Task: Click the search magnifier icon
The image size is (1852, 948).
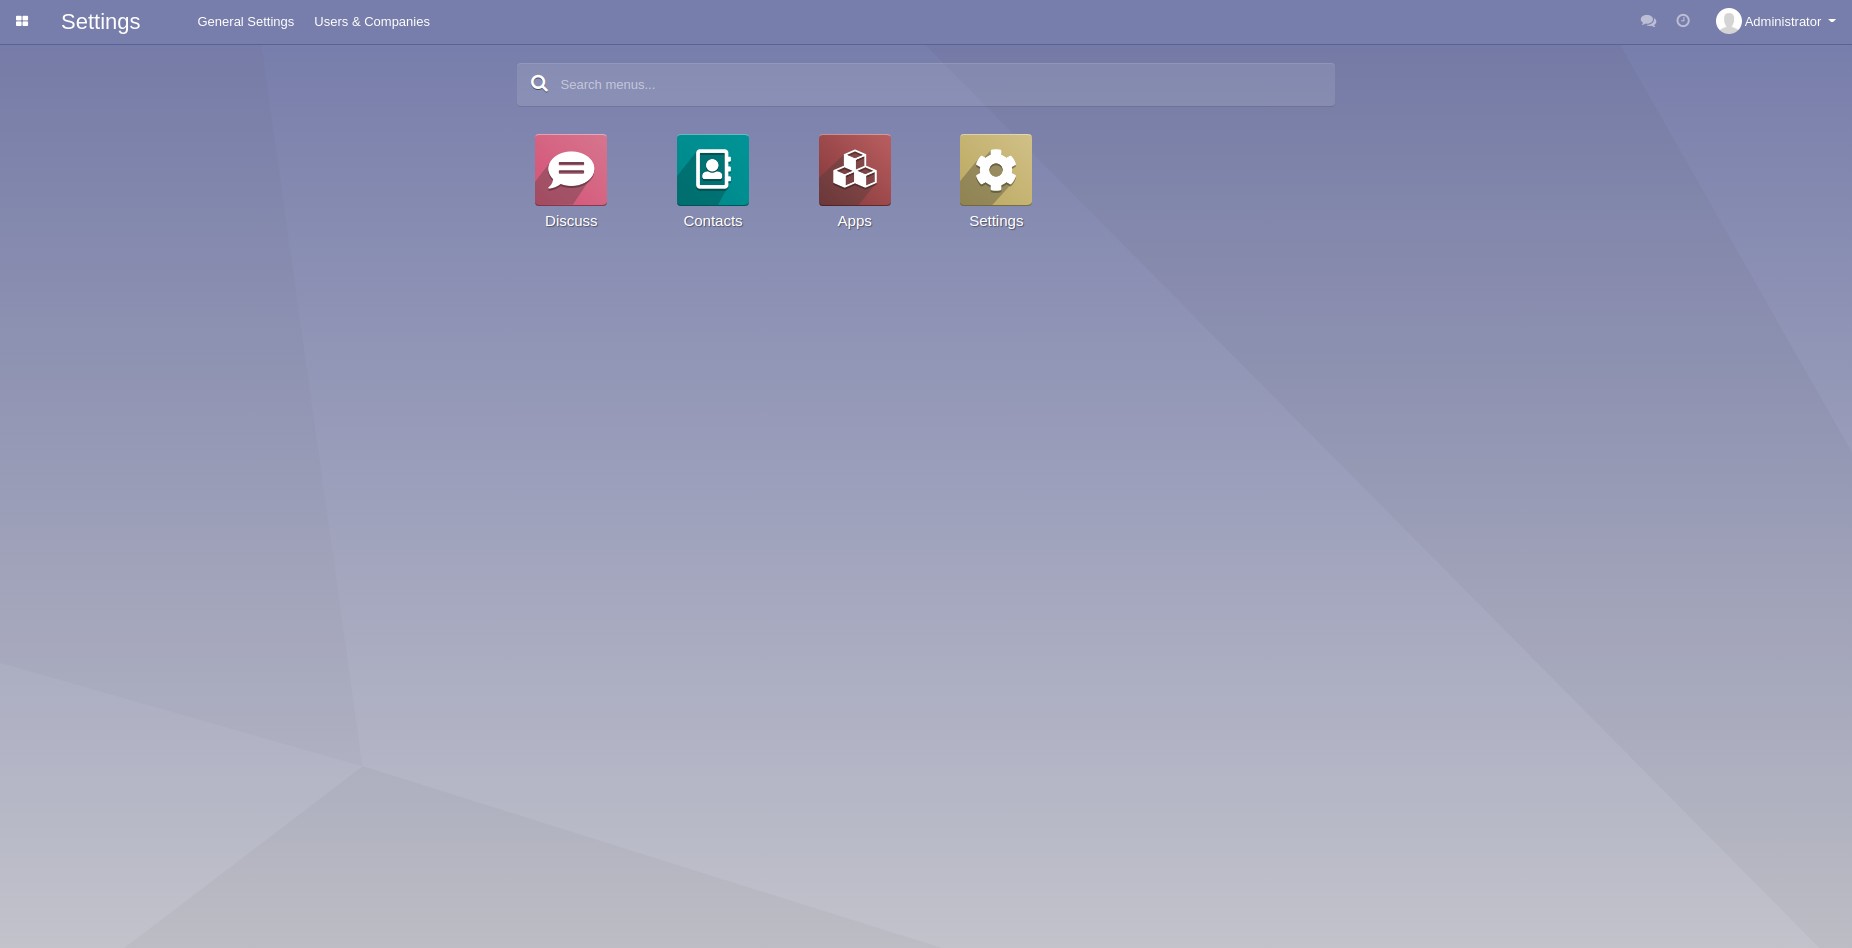Action: 539,84
